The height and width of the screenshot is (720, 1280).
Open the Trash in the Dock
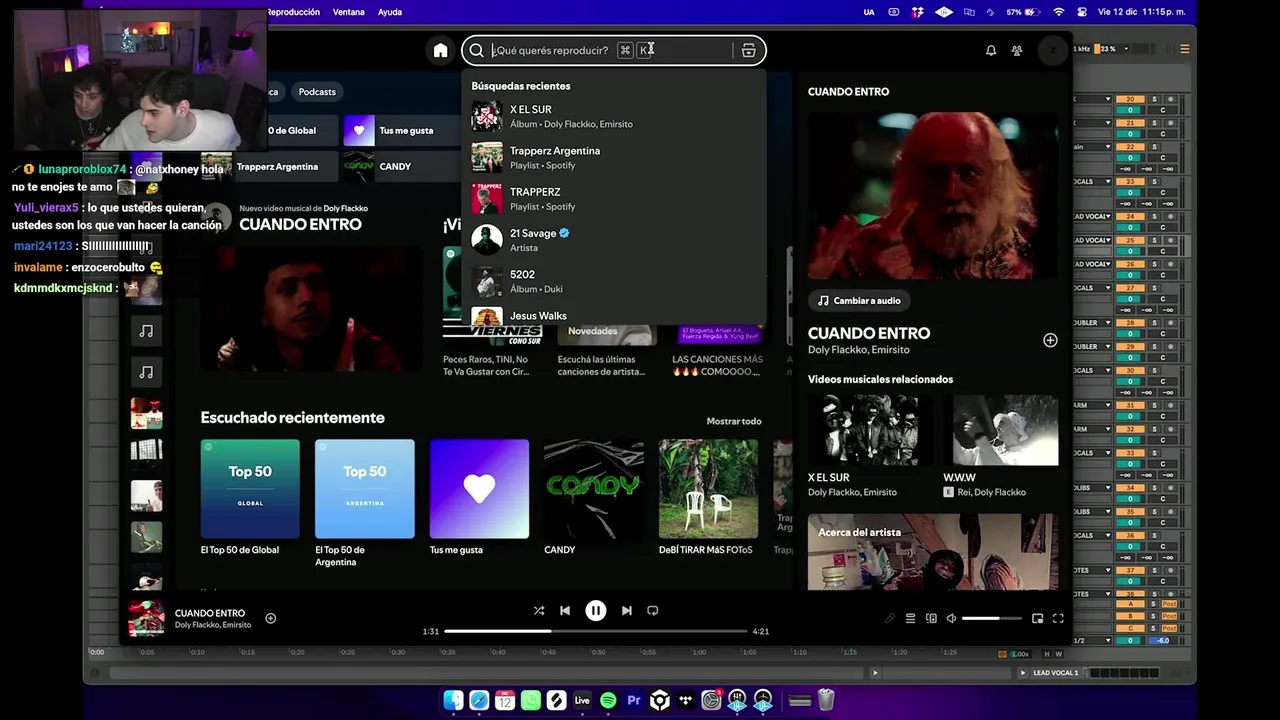(x=826, y=700)
